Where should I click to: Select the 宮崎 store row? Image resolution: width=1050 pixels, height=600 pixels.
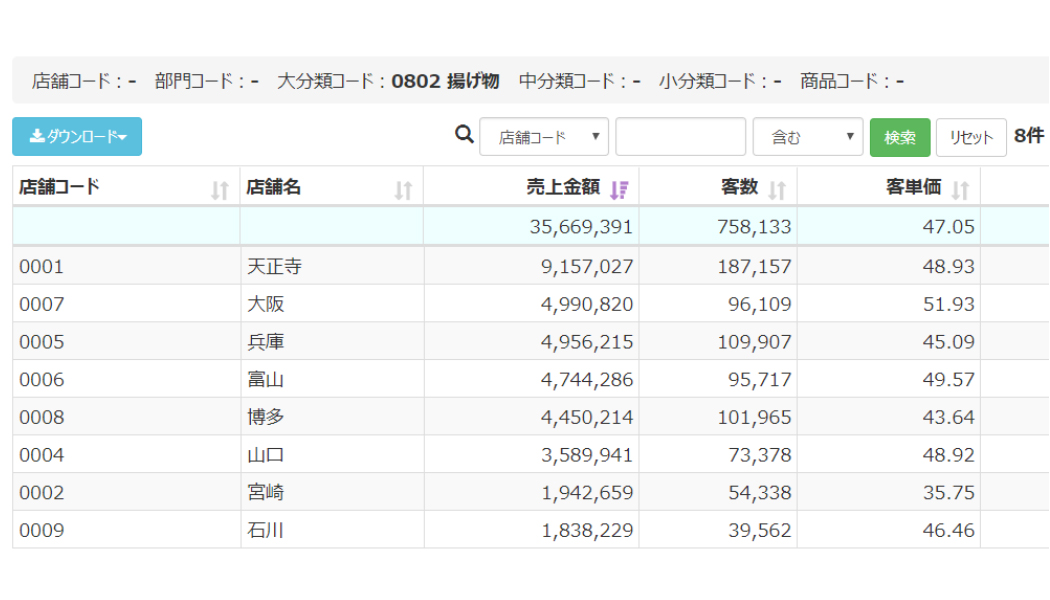pos(266,493)
